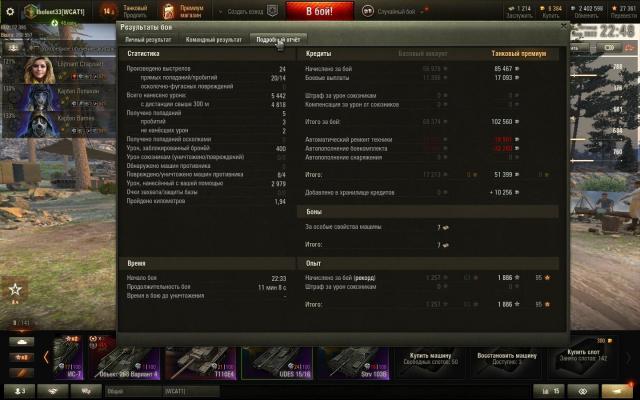Open the Премиум магазин icon
Screen dimensions: 640x400
[x=184, y=11]
